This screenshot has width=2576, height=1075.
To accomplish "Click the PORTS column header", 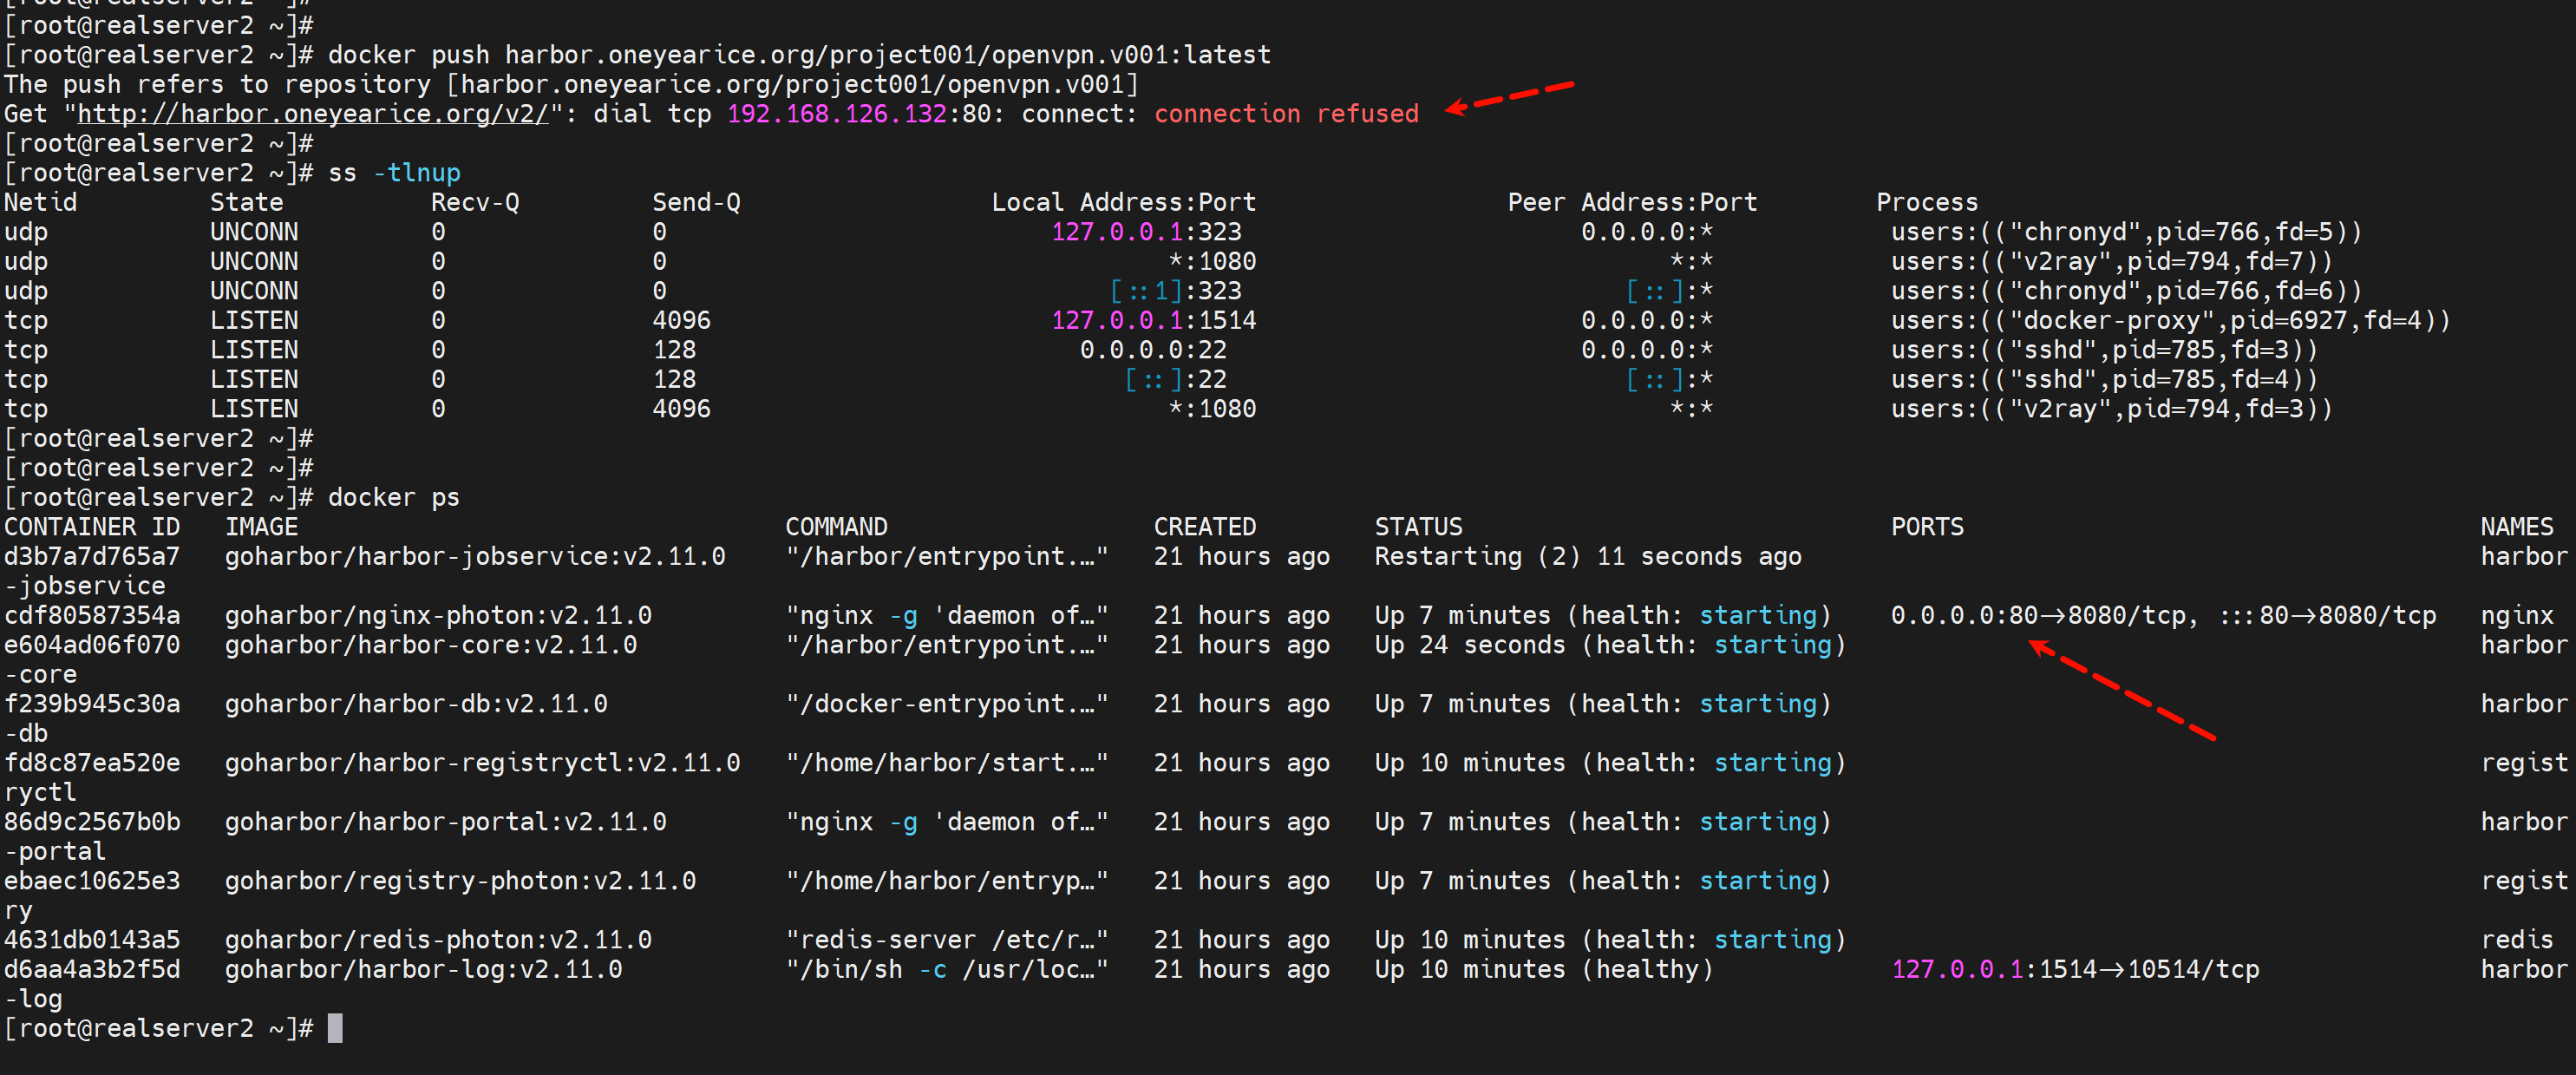I will [1926, 527].
